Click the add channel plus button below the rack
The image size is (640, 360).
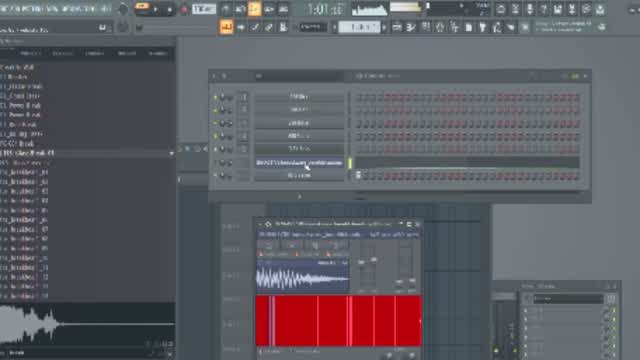click(300, 197)
